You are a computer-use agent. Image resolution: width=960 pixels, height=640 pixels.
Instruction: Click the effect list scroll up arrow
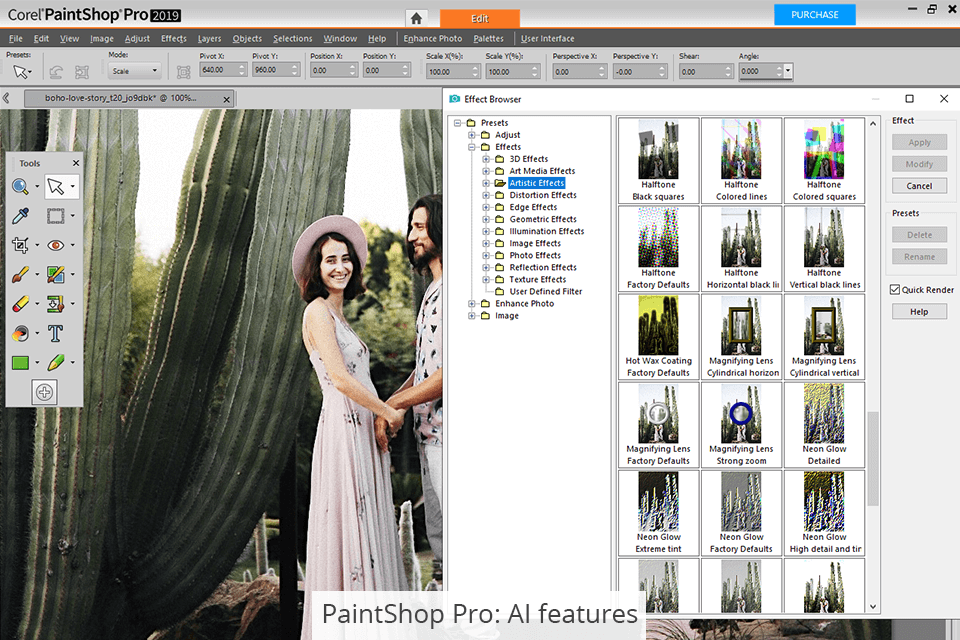[873, 124]
